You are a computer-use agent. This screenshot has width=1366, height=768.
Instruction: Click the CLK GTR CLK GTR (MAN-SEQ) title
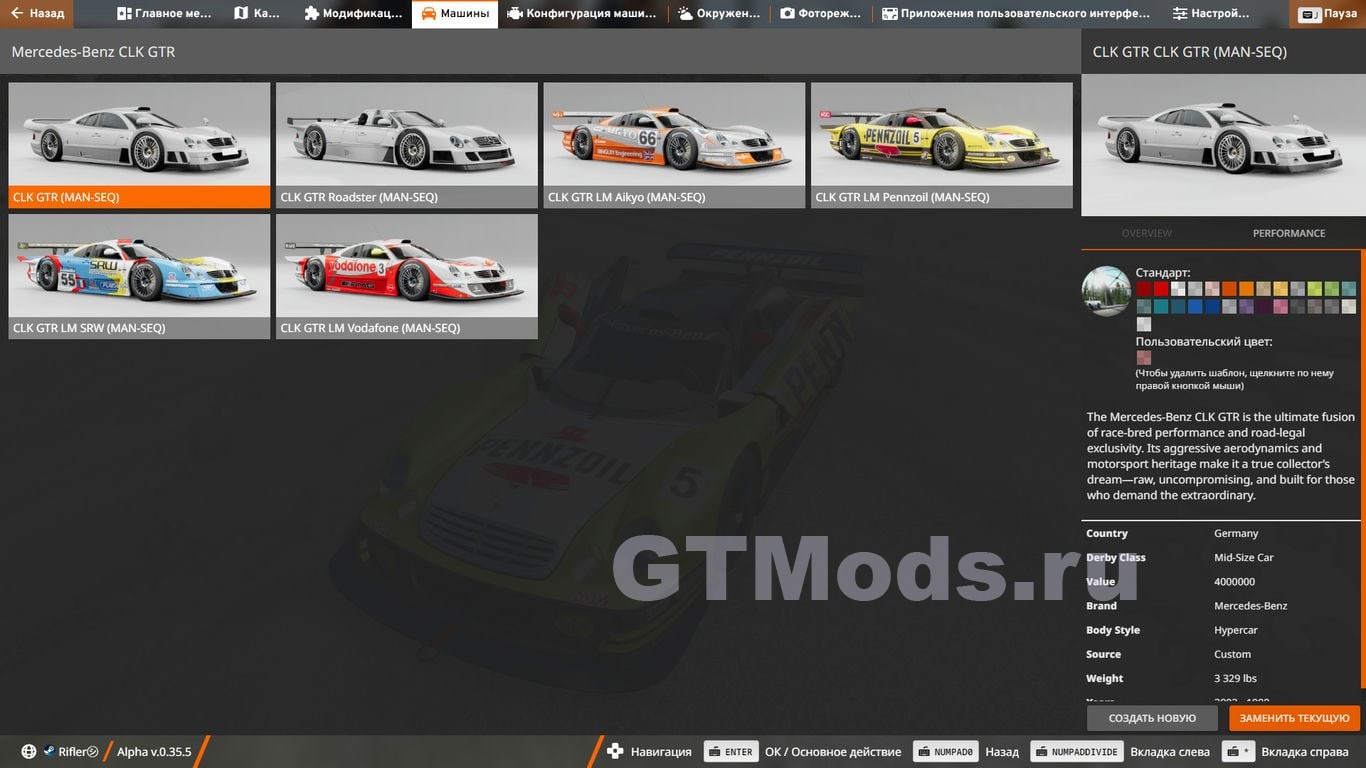pyautogui.click(x=1190, y=52)
